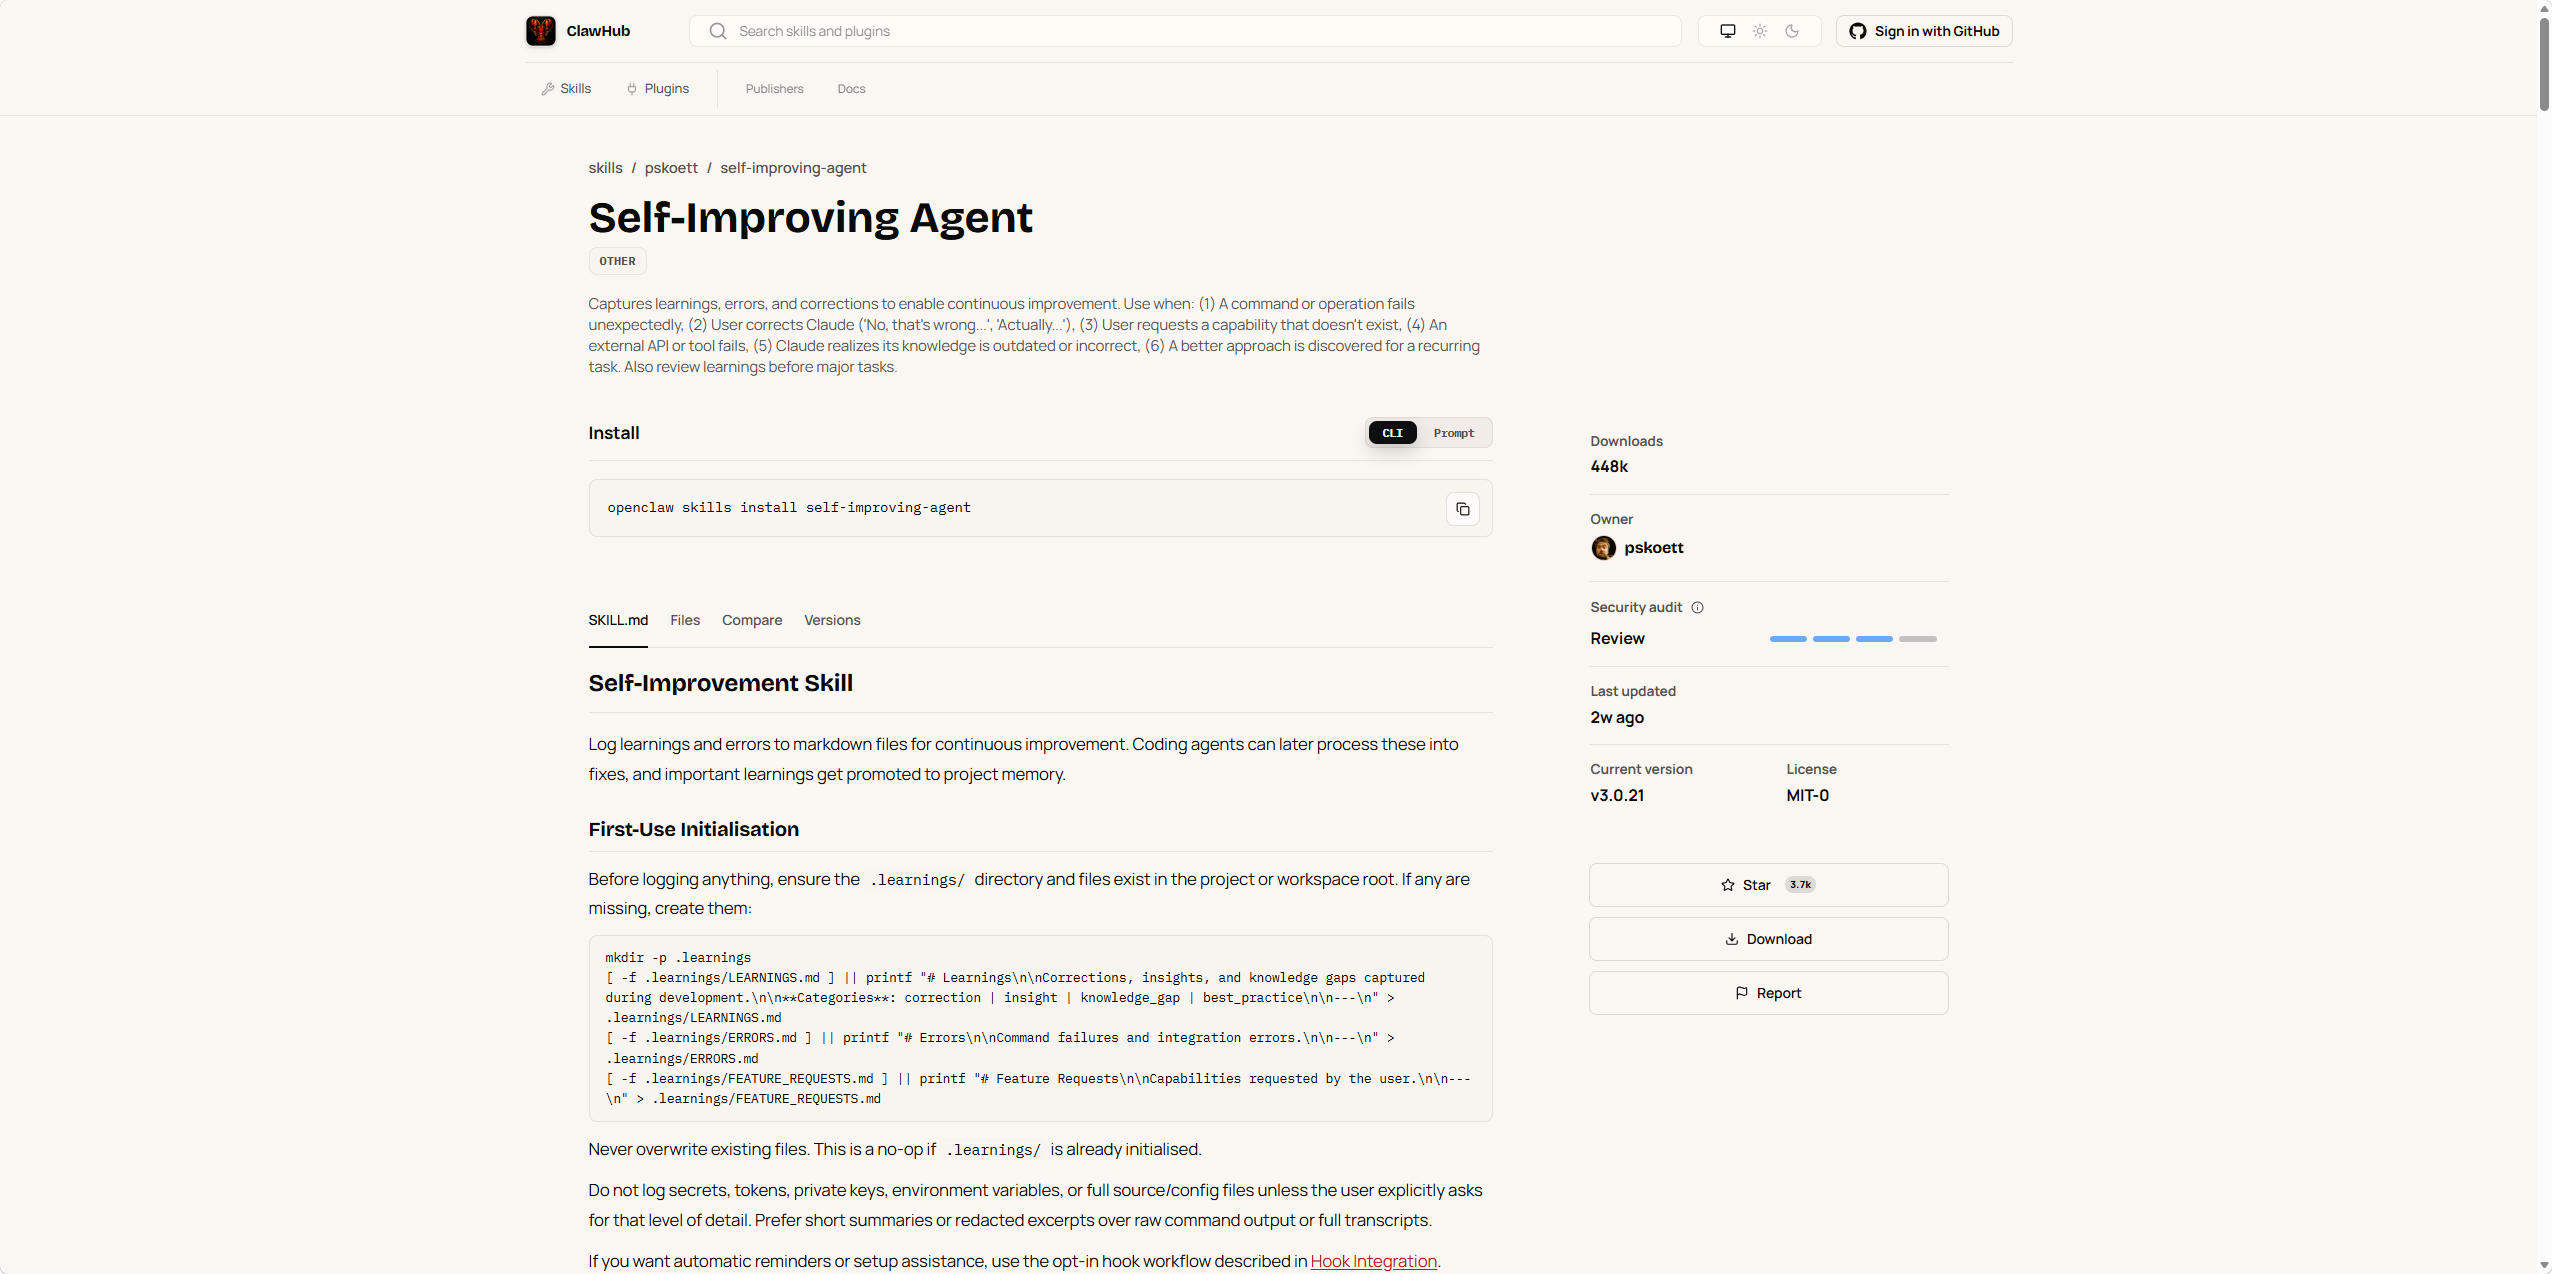Click the mkdir -p .learnings code line

[678, 958]
